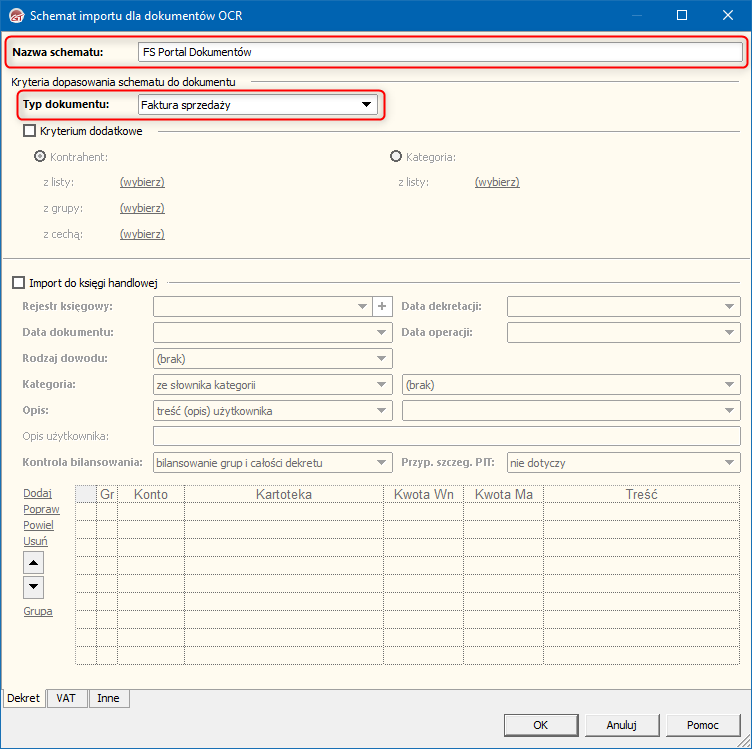Screen dimensions: 752x749
Task: Select the Kategoria radio button
Action: click(x=396, y=156)
